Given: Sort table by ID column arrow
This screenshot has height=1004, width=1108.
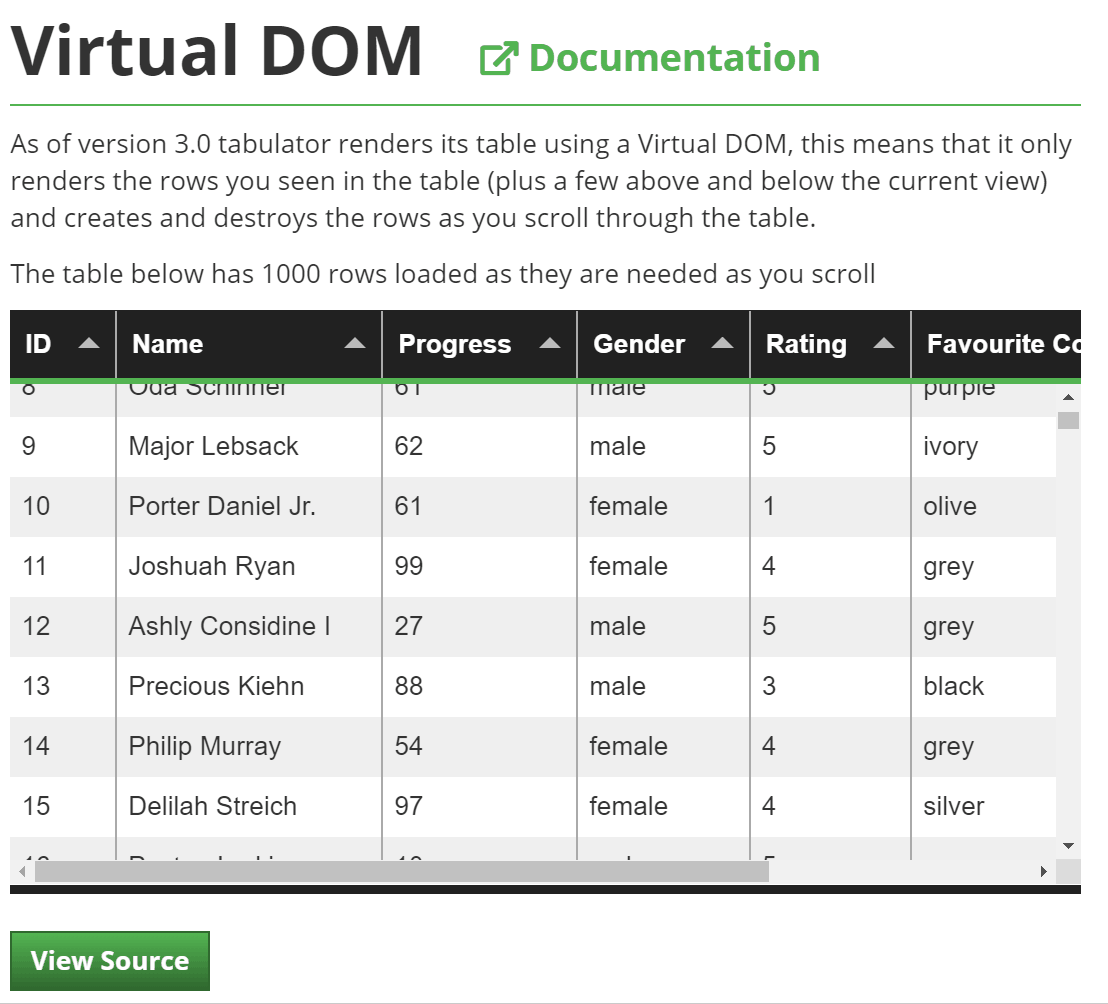Looking at the screenshot, I should 89,343.
